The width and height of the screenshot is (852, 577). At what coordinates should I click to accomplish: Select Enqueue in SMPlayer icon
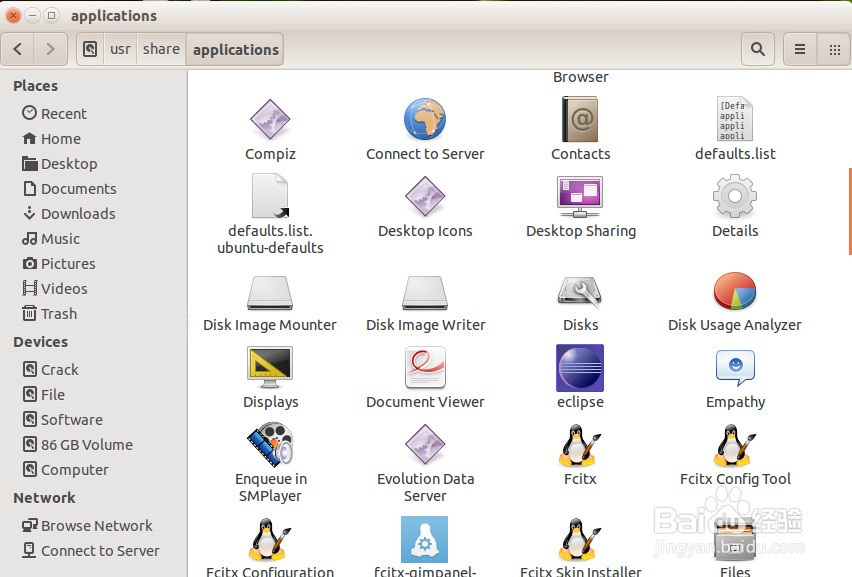tap(270, 444)
